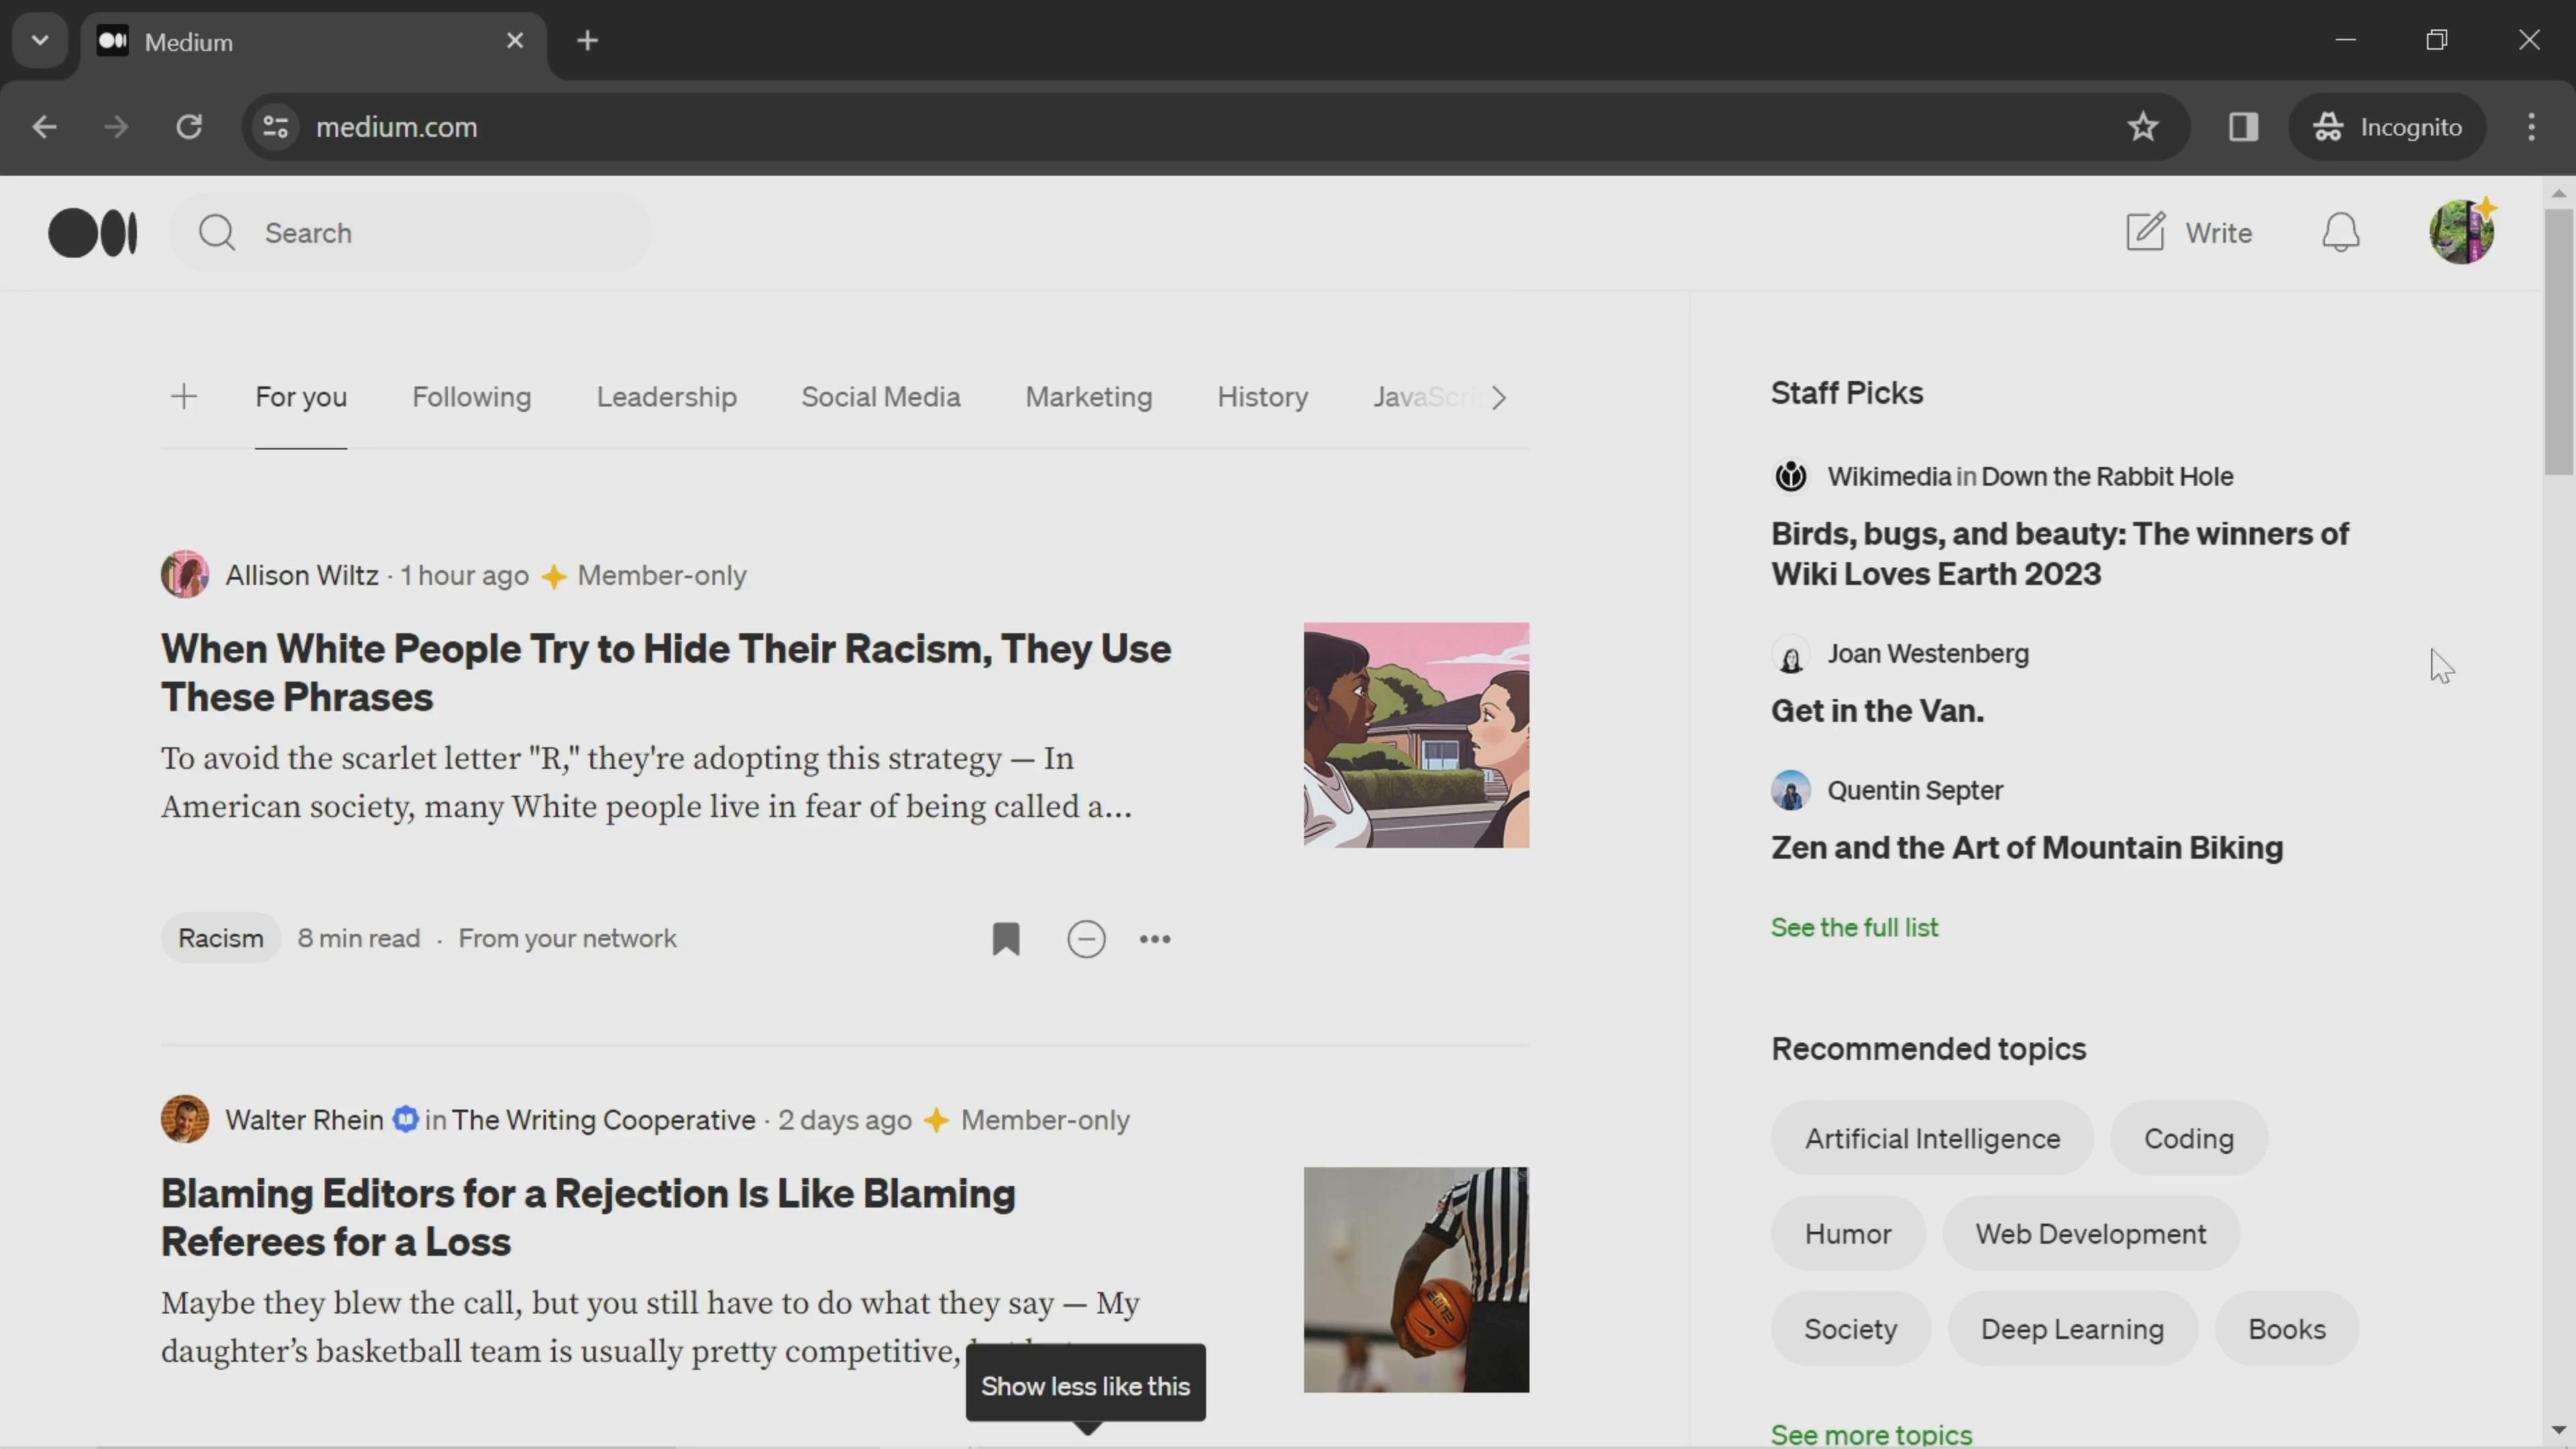Click the three-dots more options icon

click(1155, 939)
